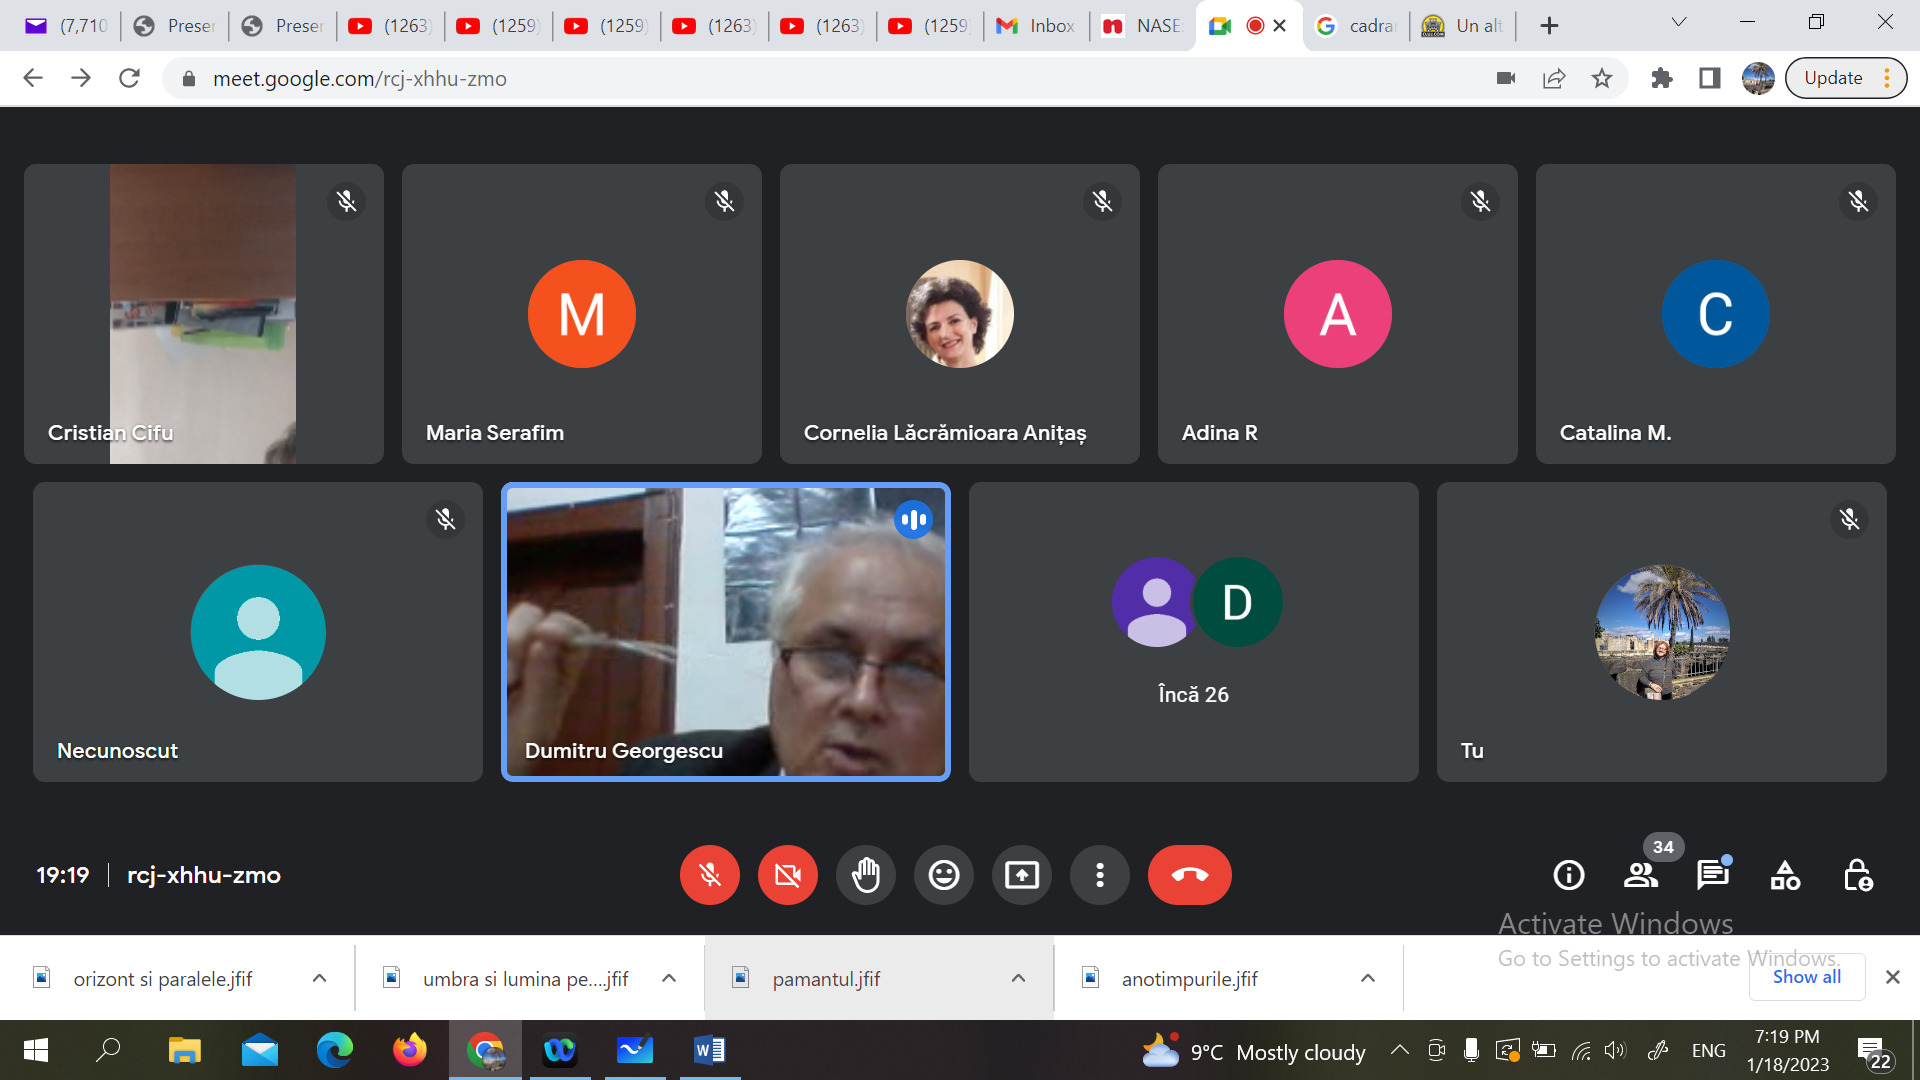Switch to the NASE browser tab
Viewport: 1920px width, 1080px height.
click(x=1142, y=26)
